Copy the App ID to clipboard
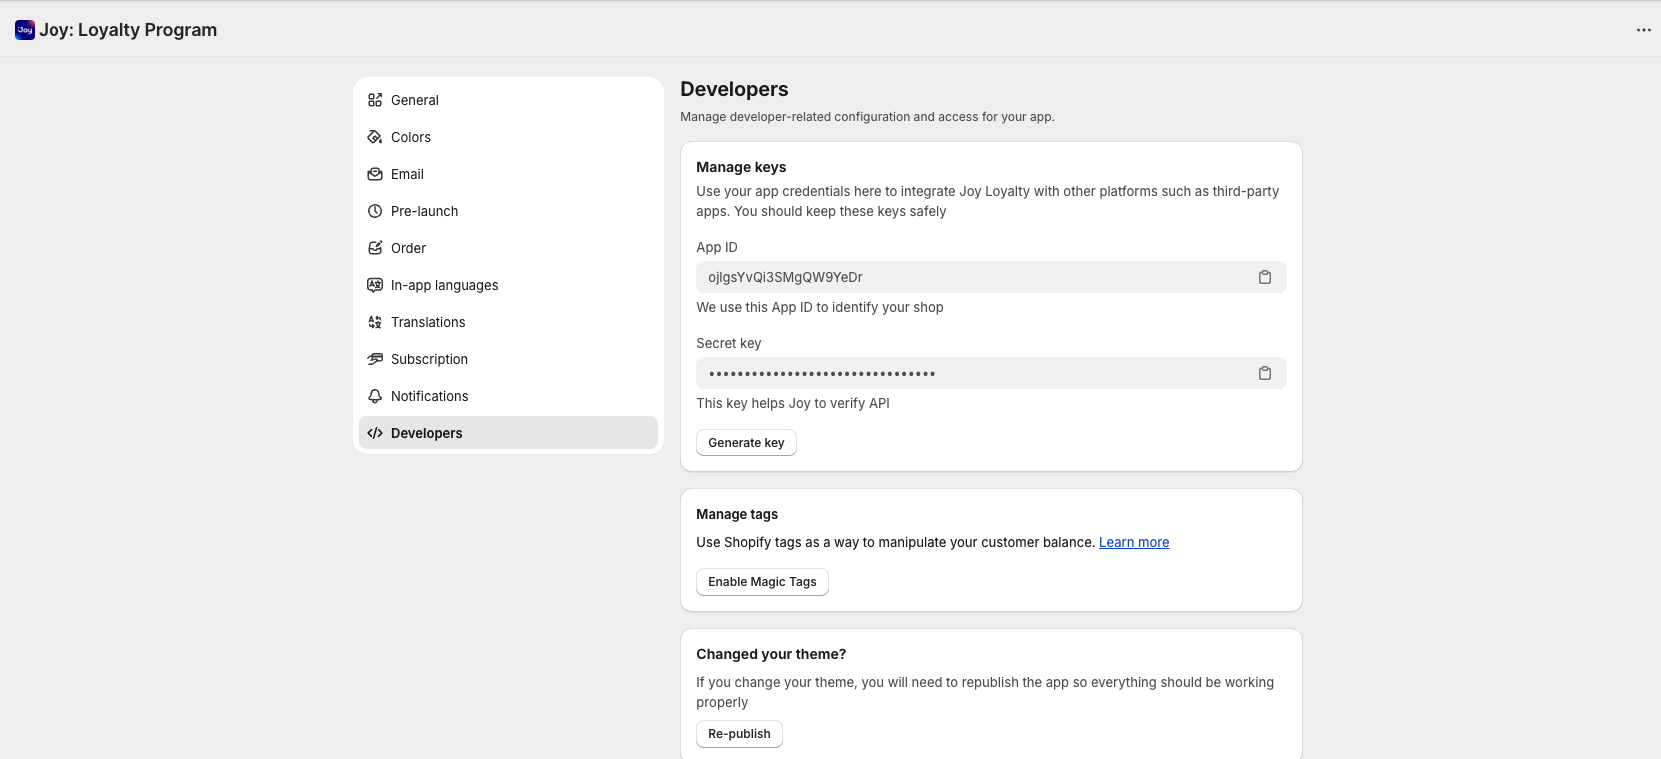The height and width of the screenshot is (759, 1661). click(1264, 277)
